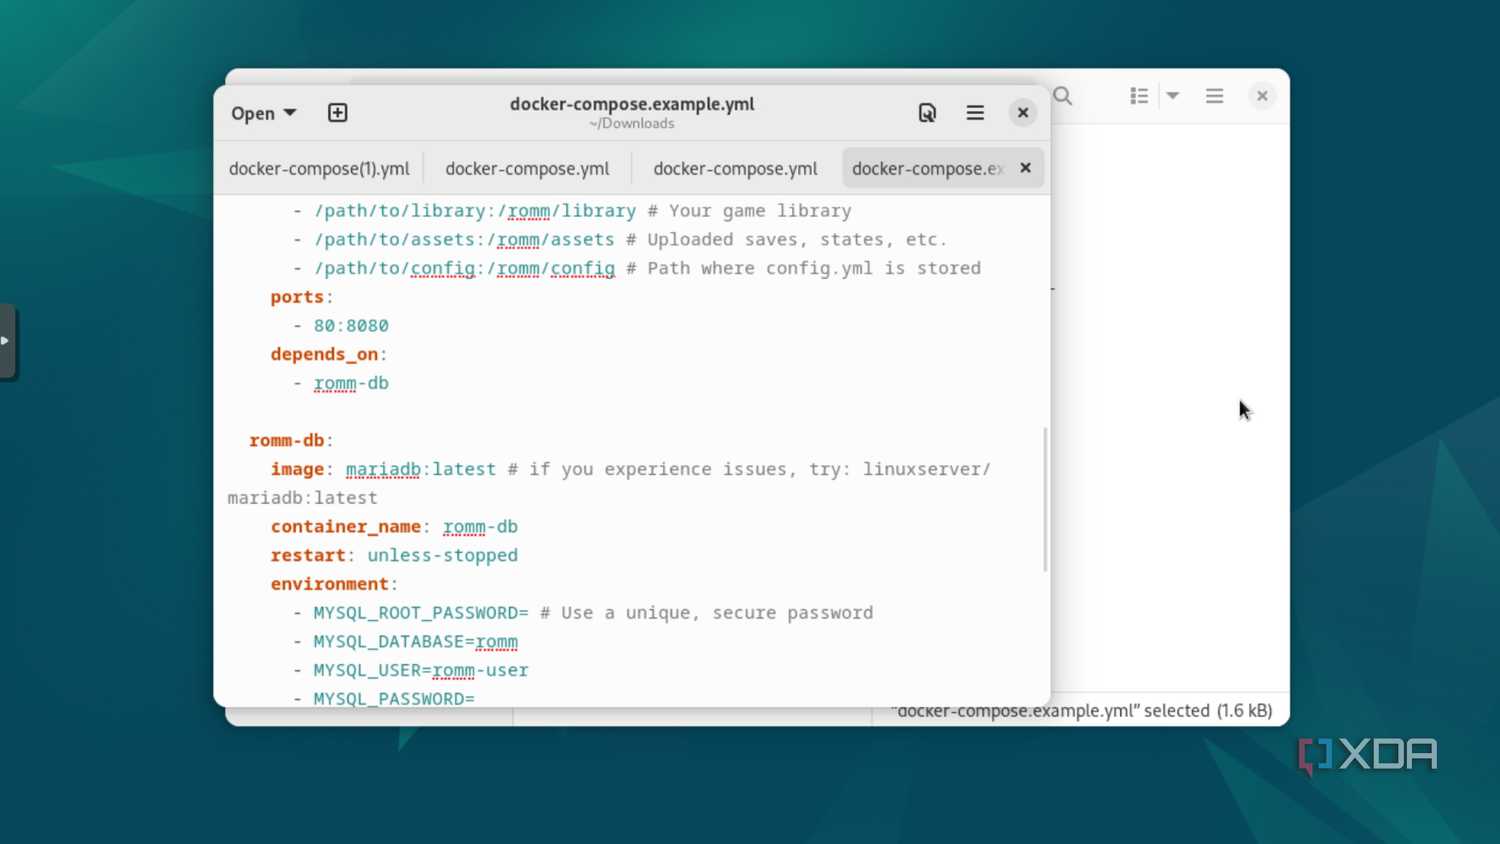The width and height of the screenshot is (1500, 844).
Task: Expand the Open recent files dropdown arrow
Action: point(290,113)
